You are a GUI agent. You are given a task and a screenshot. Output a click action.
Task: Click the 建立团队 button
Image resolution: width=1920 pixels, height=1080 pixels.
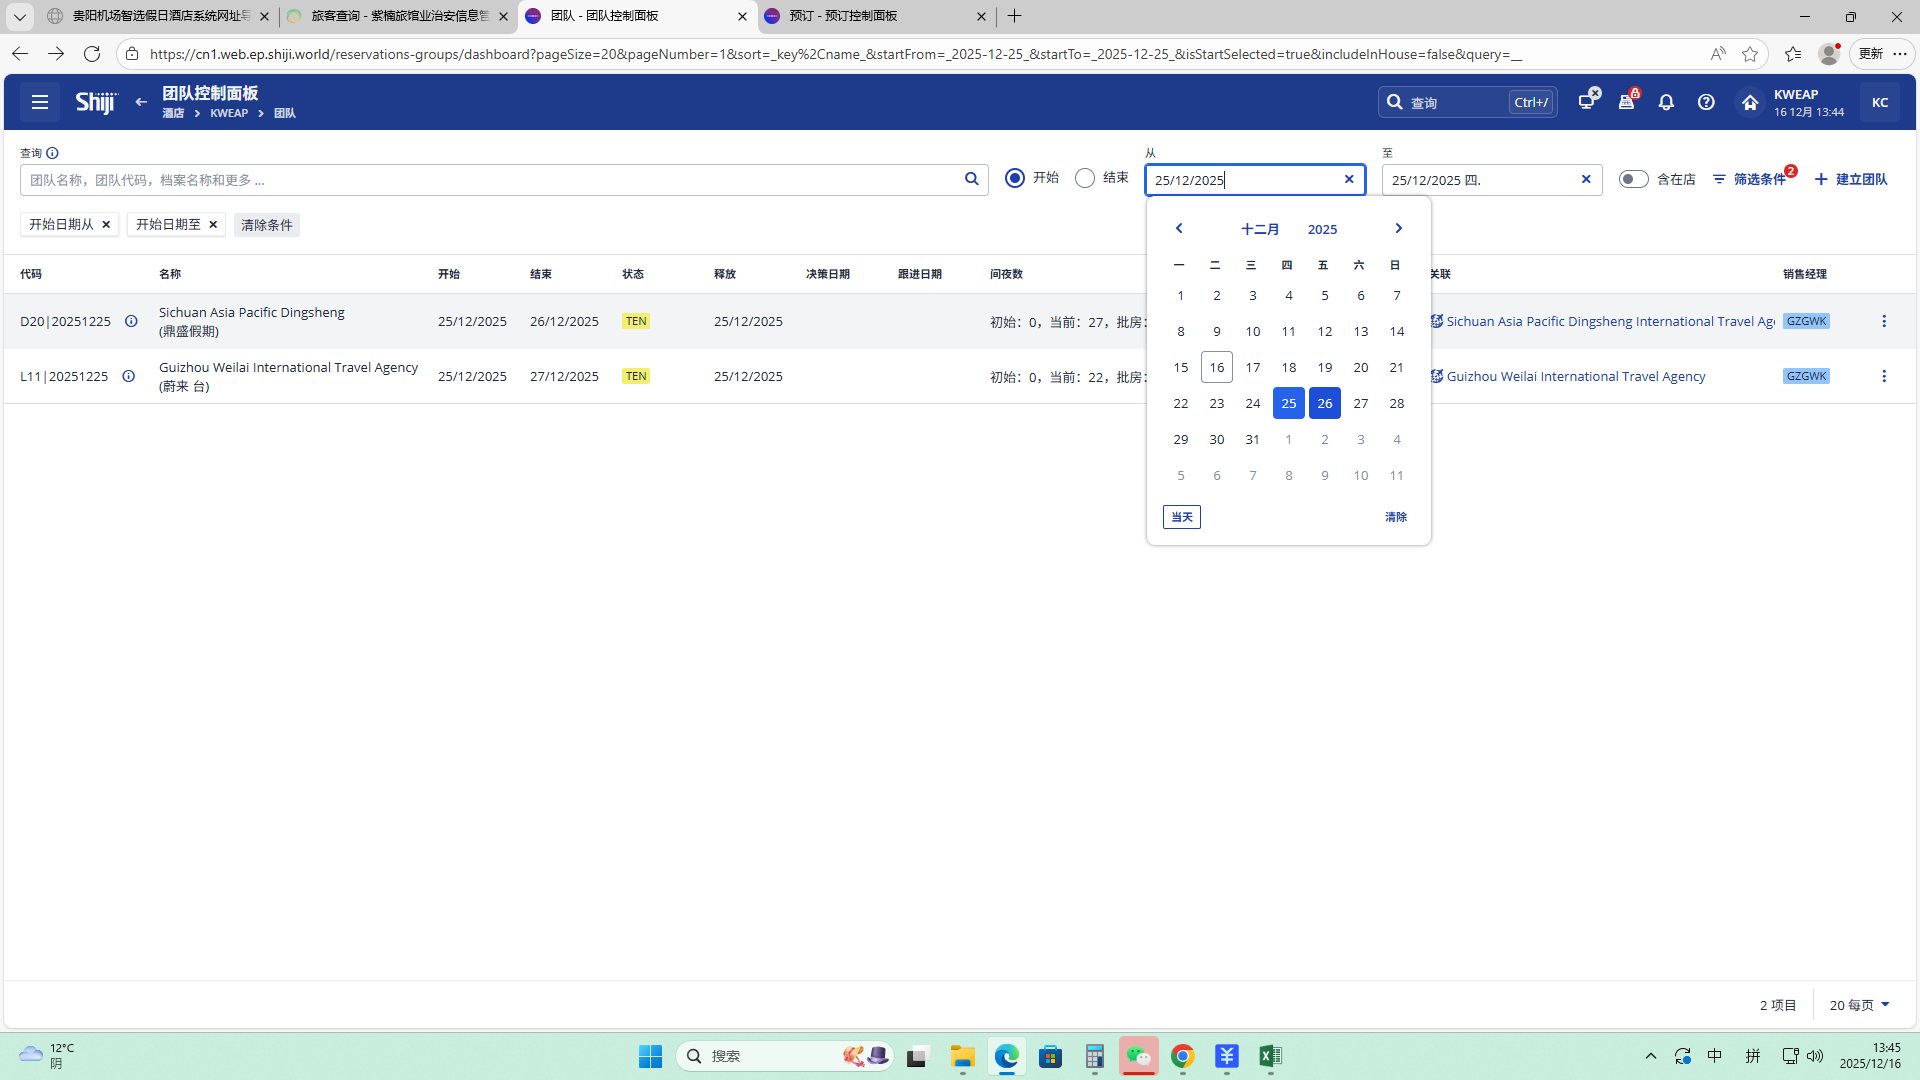[1851, 179]
